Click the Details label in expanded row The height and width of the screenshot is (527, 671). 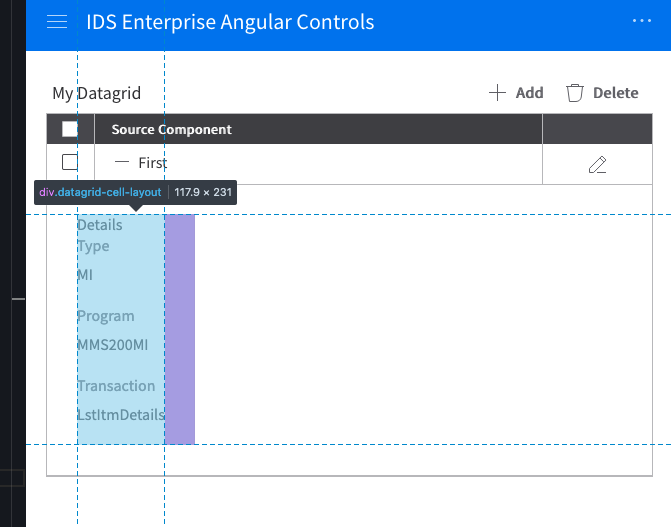pos(100,225)
